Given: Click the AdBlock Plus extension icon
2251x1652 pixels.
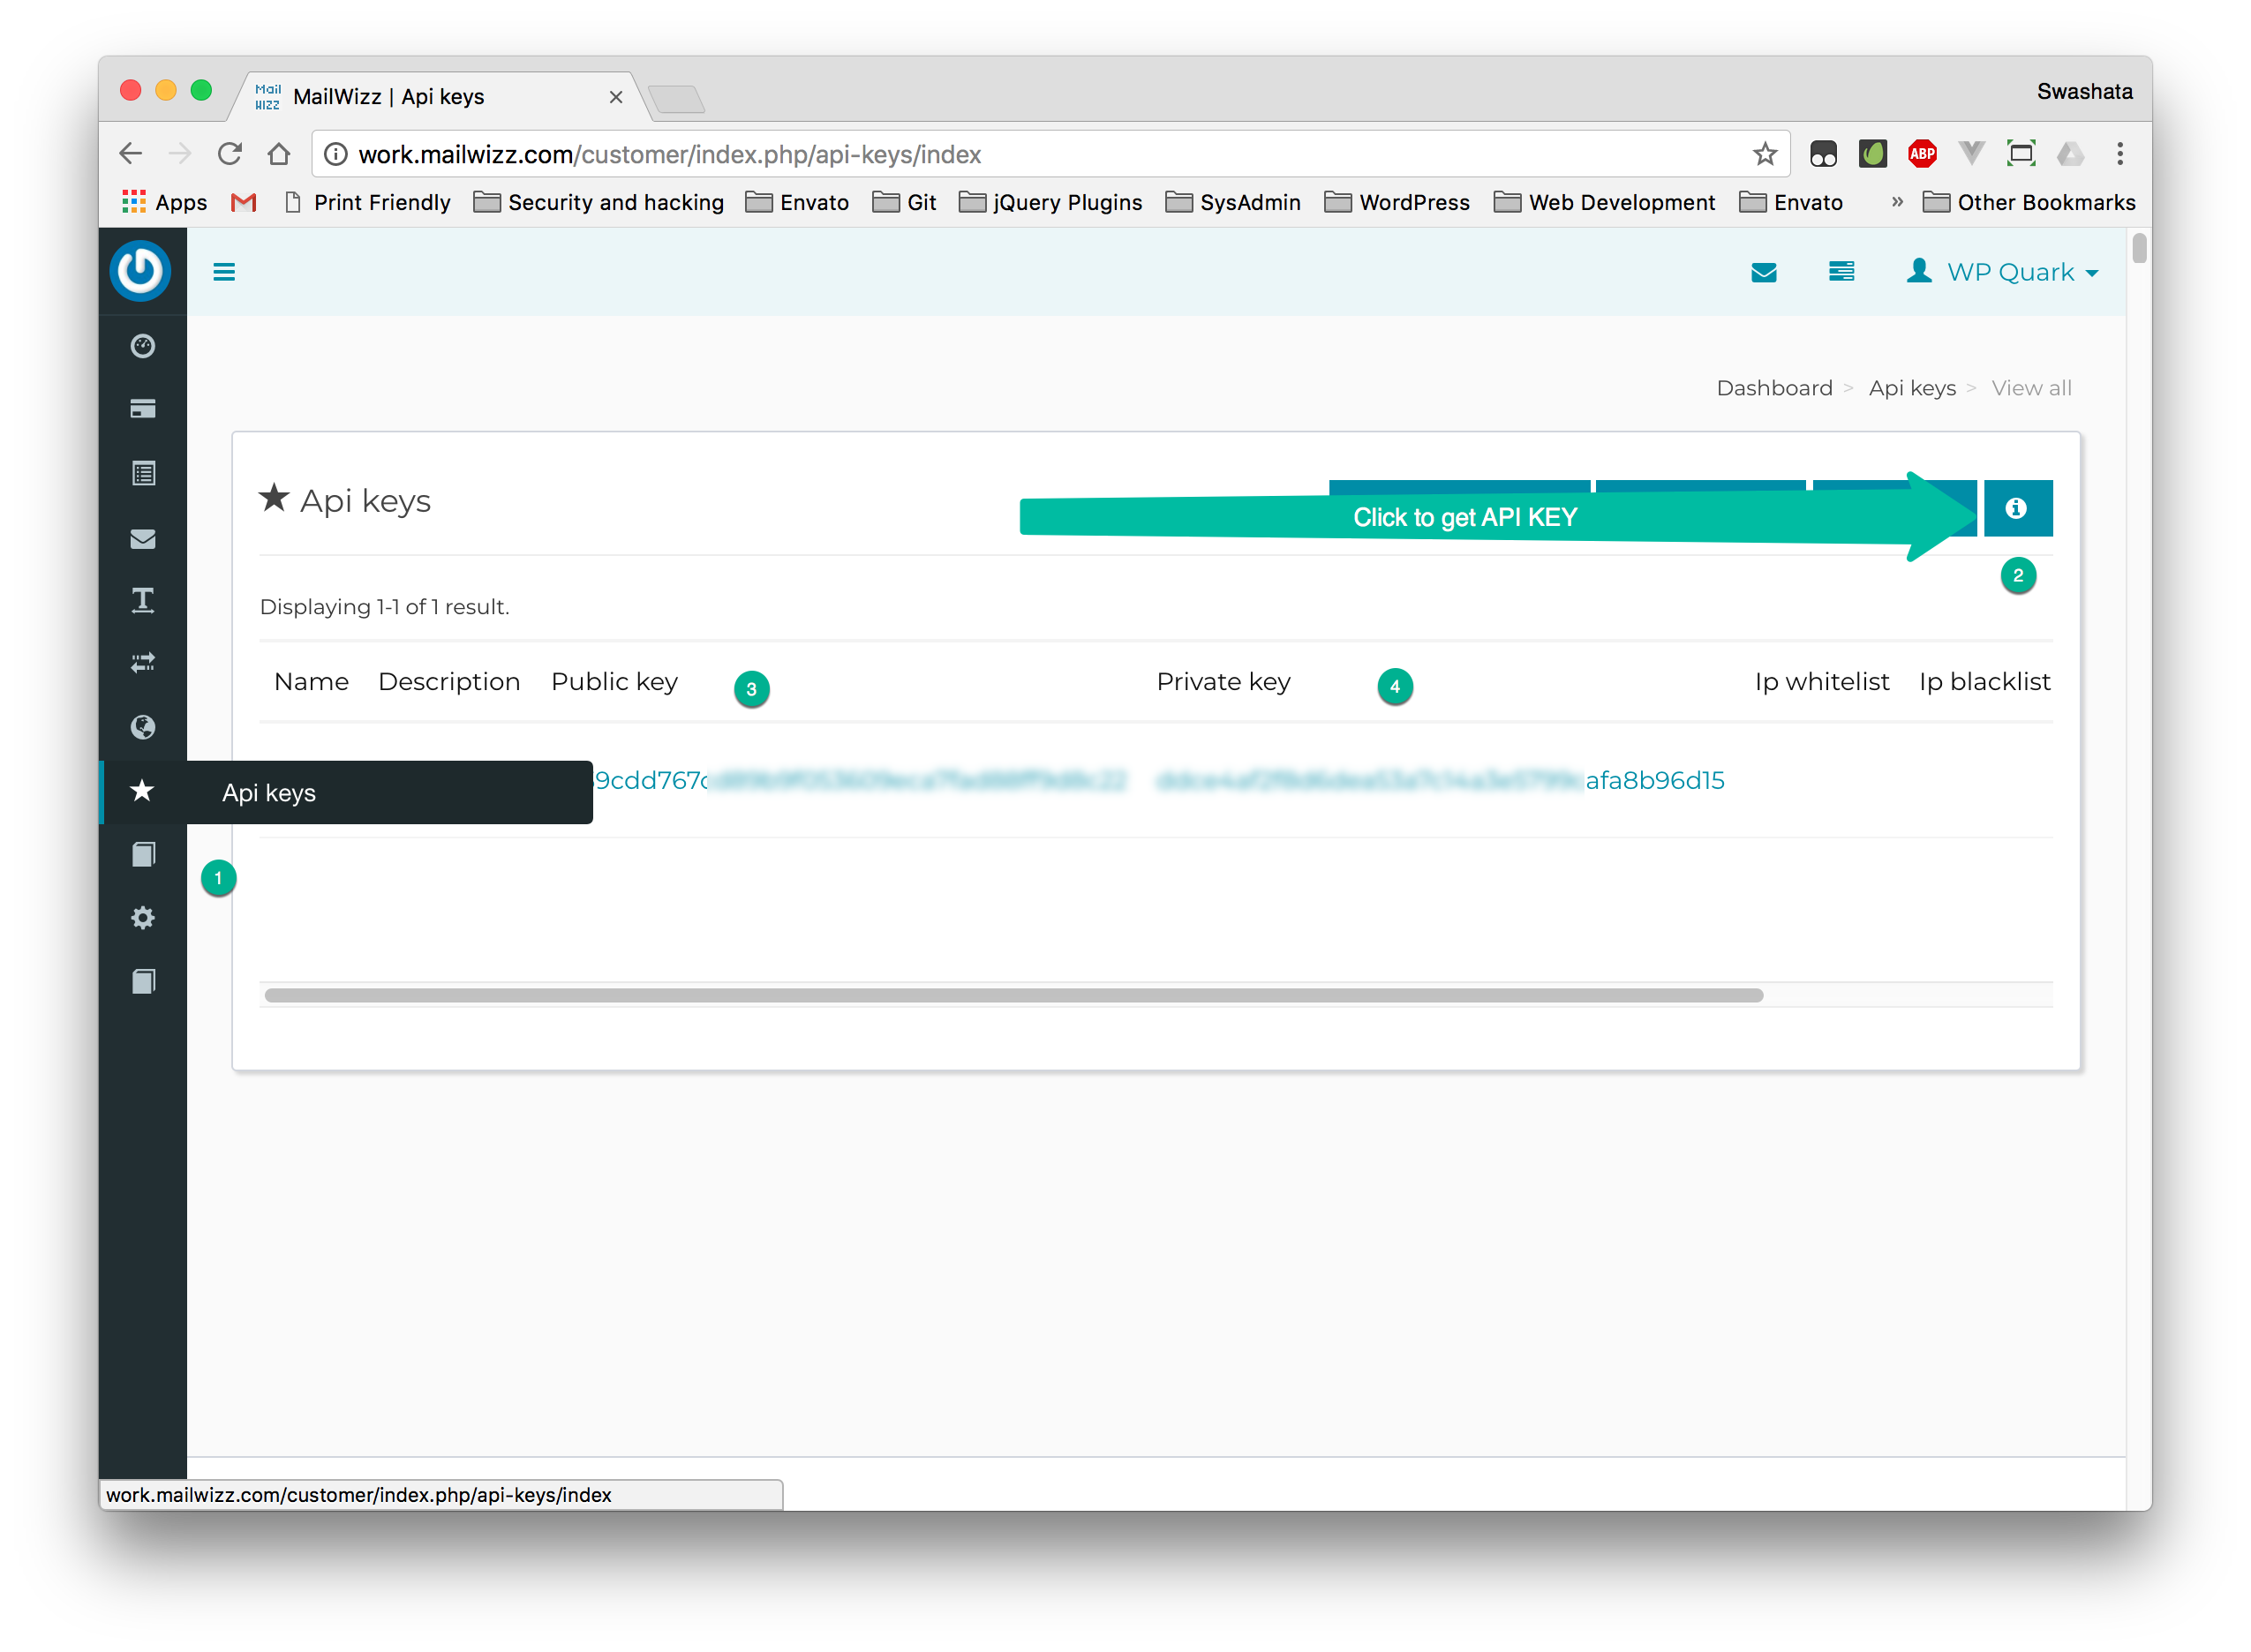Looking at the screenshot, I should (1922, 153).
